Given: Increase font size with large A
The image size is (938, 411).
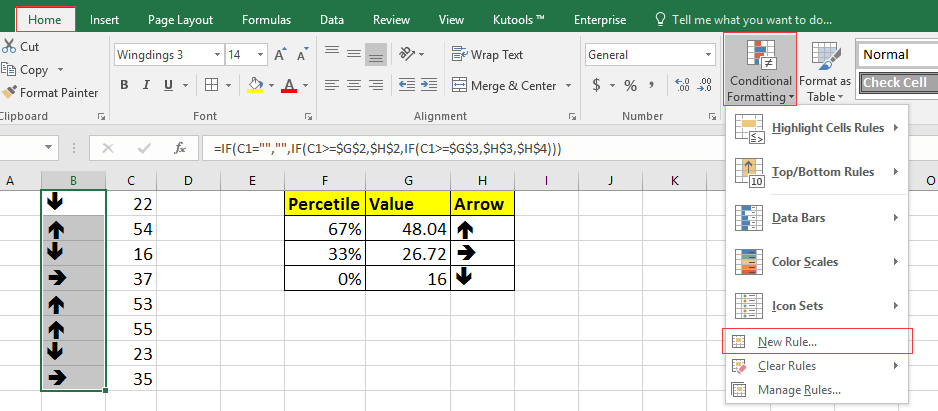Looking at the screenshot, I should coord(279,55).
